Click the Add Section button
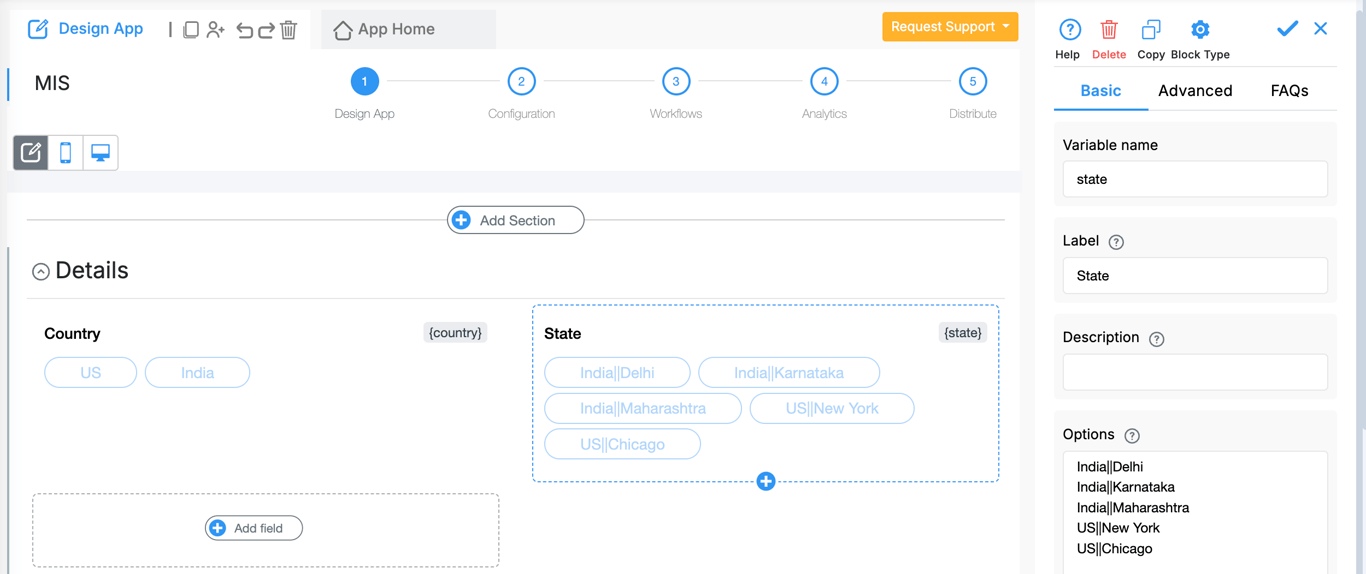This screenshot has height=574, width=1366. (x=516, y=220)
